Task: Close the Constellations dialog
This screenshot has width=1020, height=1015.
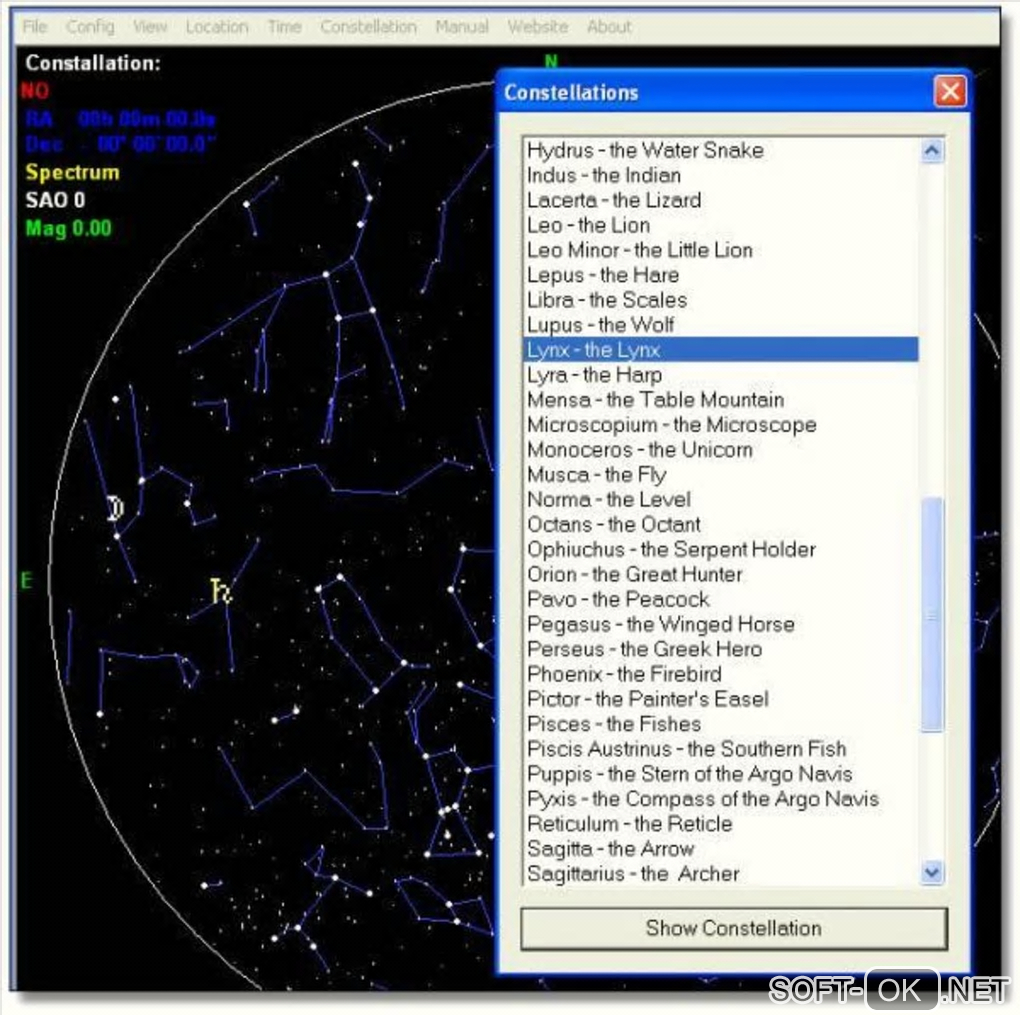Action: [949, 92]
